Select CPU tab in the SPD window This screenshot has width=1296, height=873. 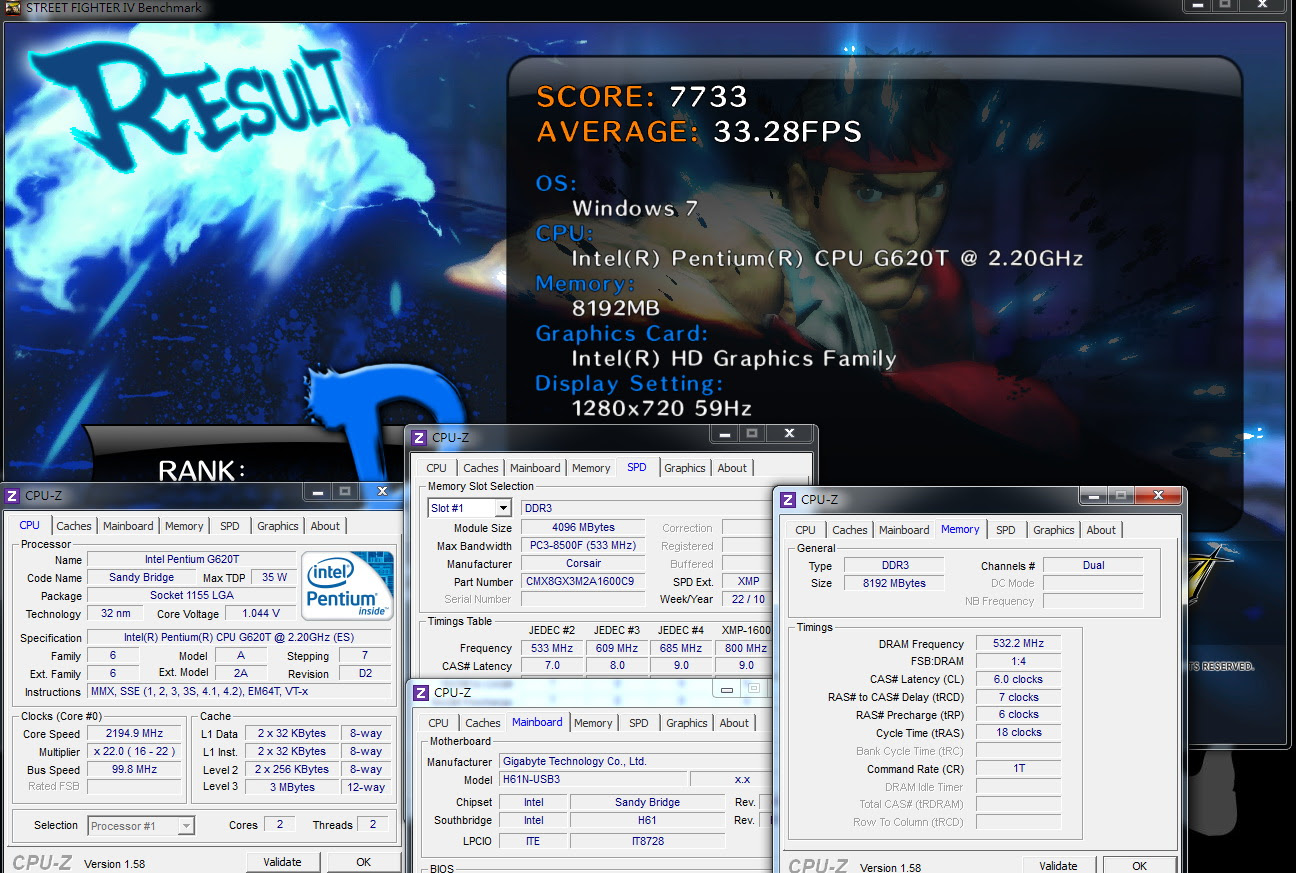[x=437, y=468]
